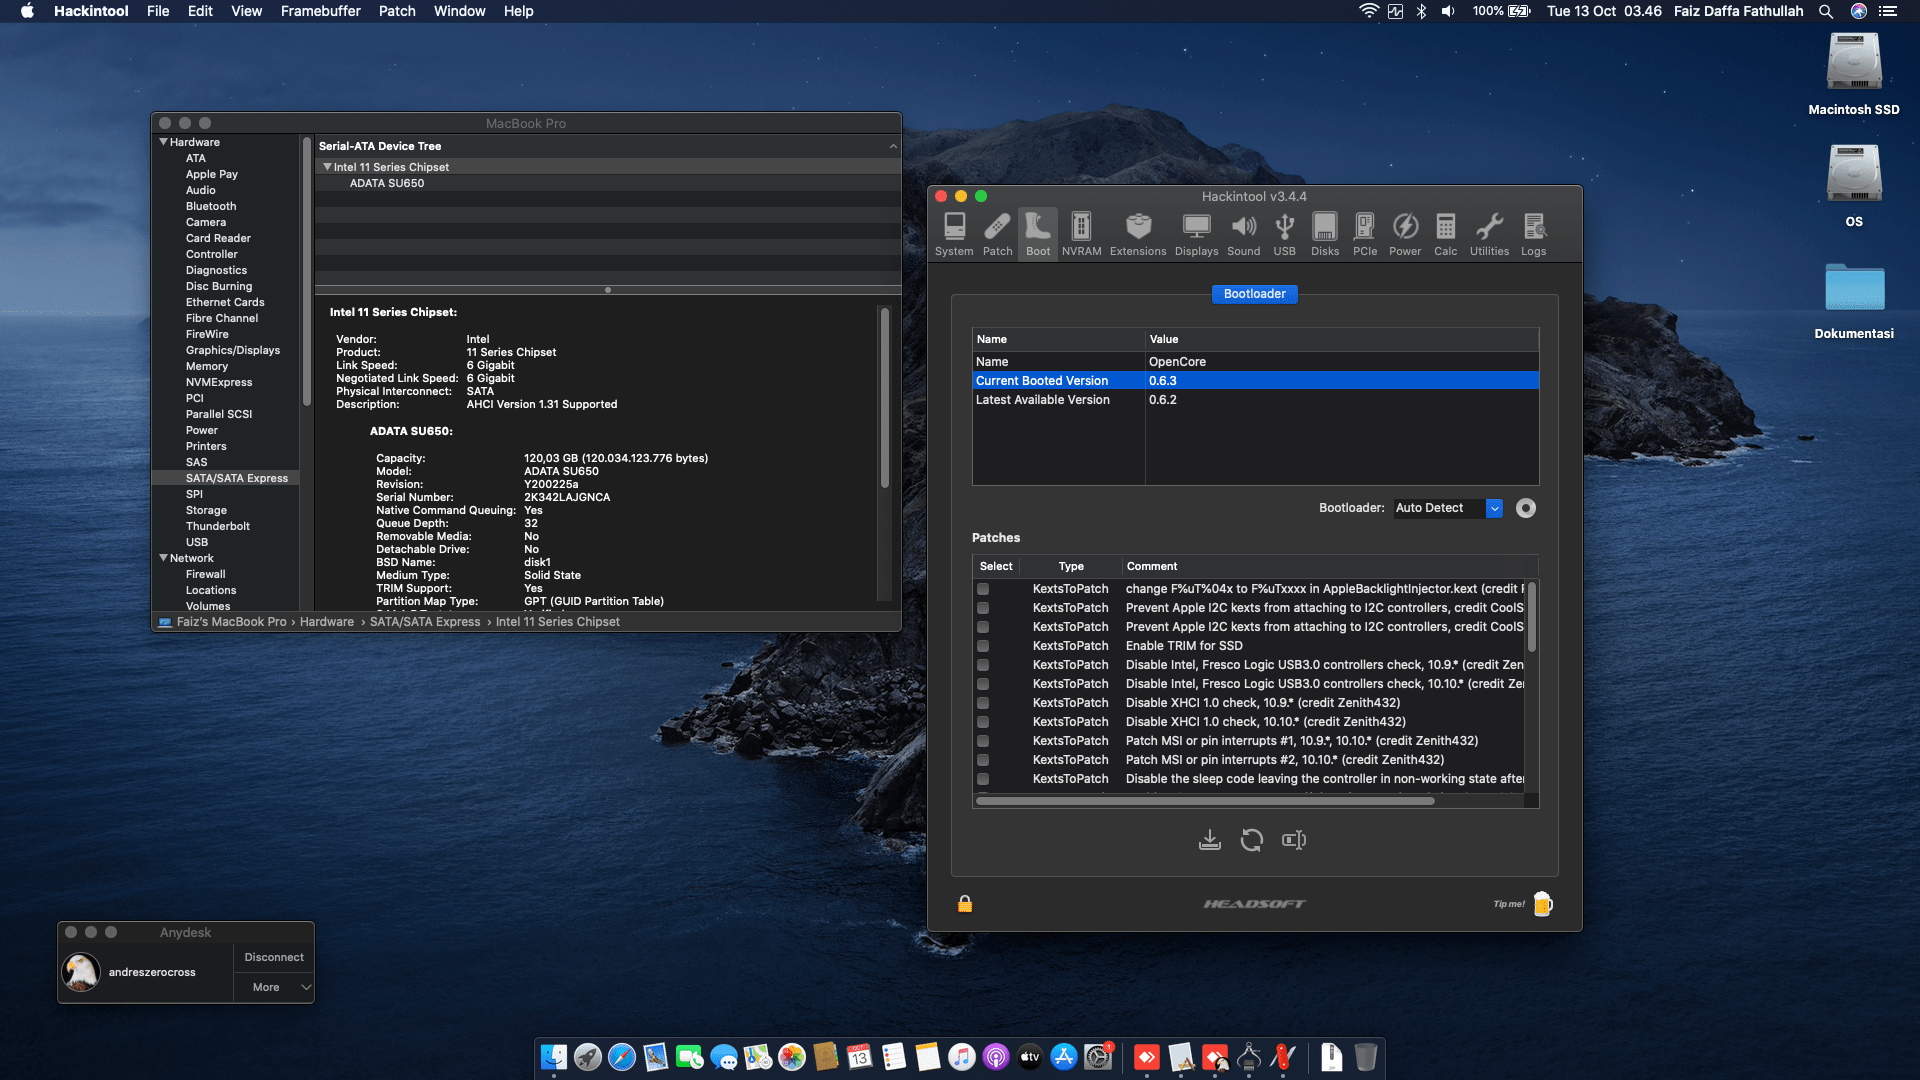Open the Patch menu from the menu bar
The height and width of the screenshot is (1080, 1920).
396,11
